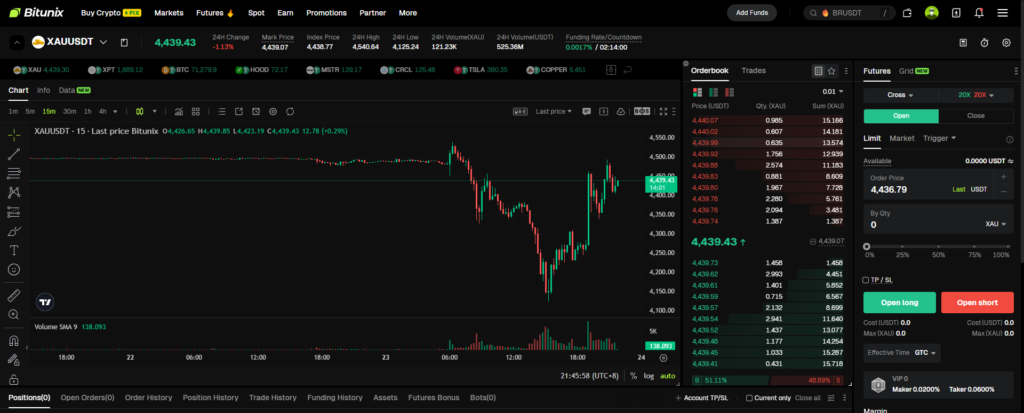The width and height of the screenshot is (1024, 413).
Task: Expand more timeframes arrow after 4h
Action: click(116, 112)
